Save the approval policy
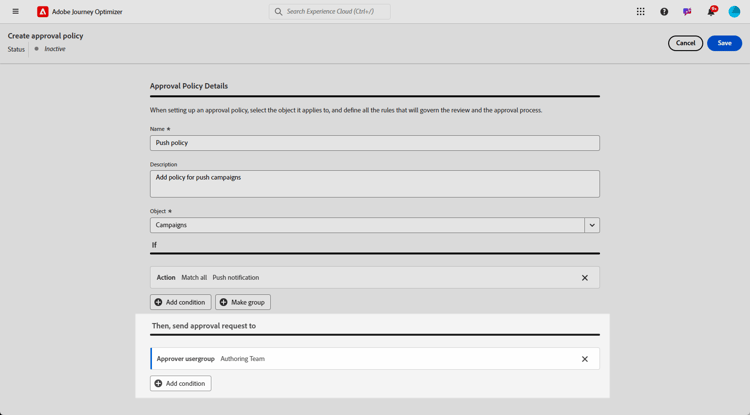 click(x=724, y=43)
